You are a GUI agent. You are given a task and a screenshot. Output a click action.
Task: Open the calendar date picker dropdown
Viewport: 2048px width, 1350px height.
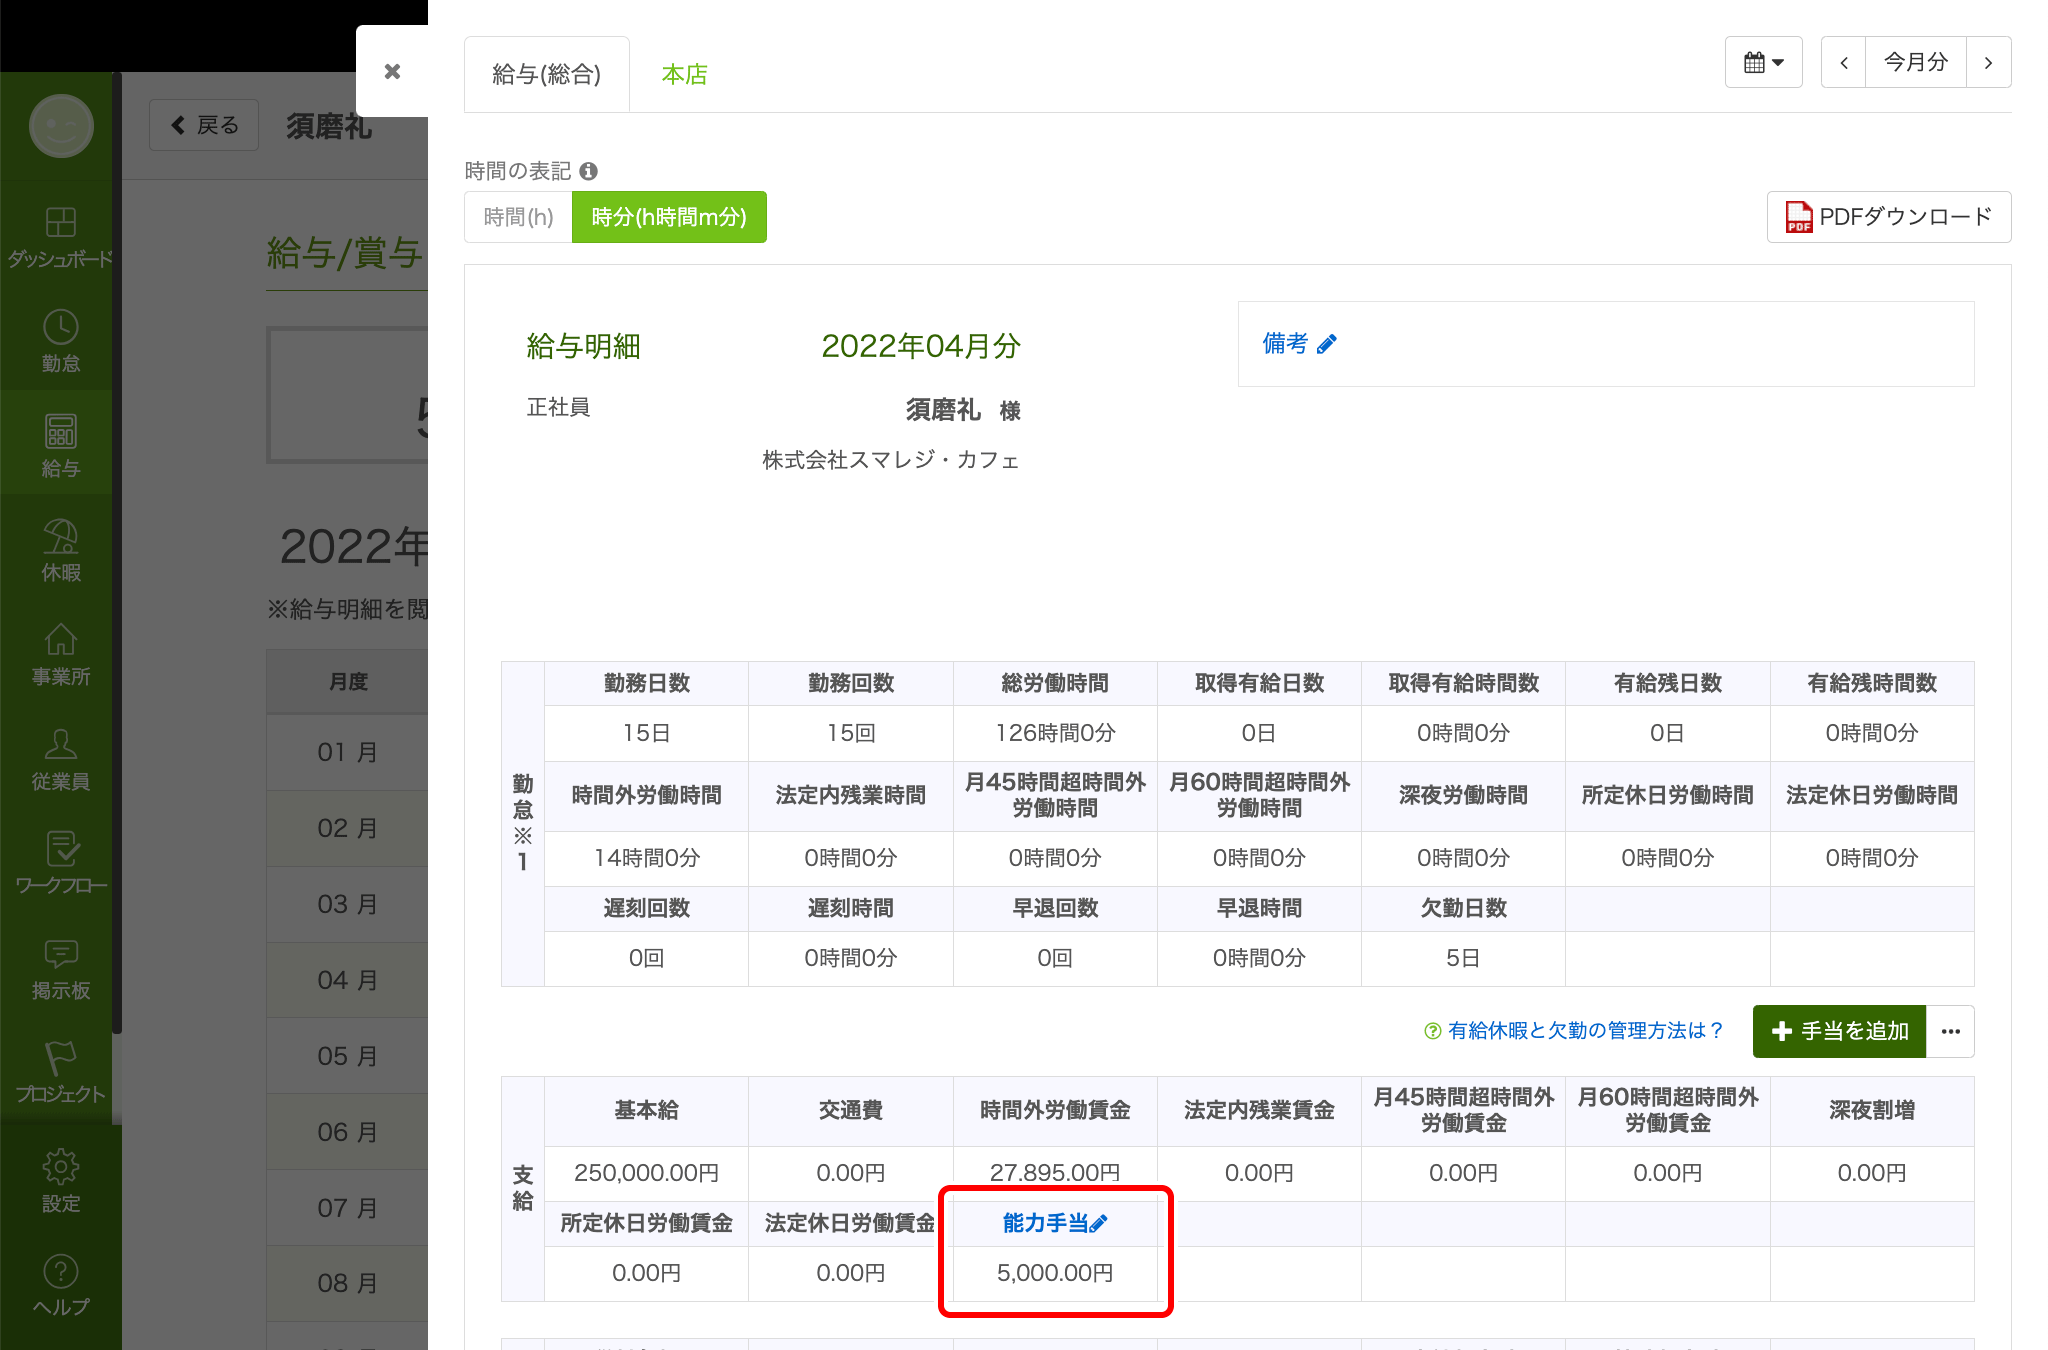pos(1763,62)
